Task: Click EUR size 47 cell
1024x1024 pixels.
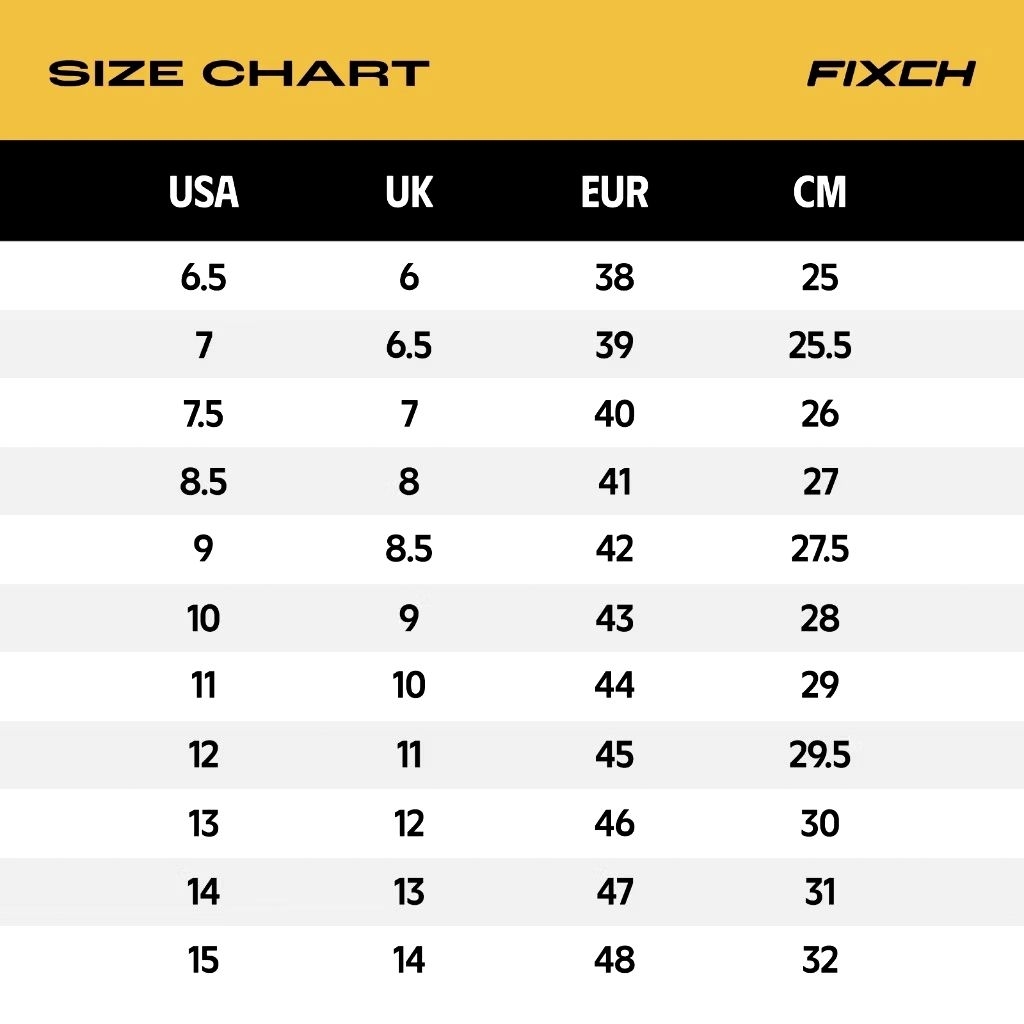Action: tap(614, 892)
